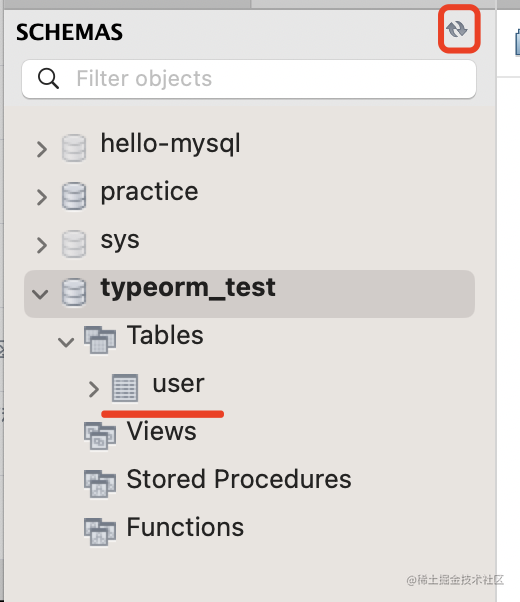
Task: Click the search magnifier icon
Action: click(48, 79)
